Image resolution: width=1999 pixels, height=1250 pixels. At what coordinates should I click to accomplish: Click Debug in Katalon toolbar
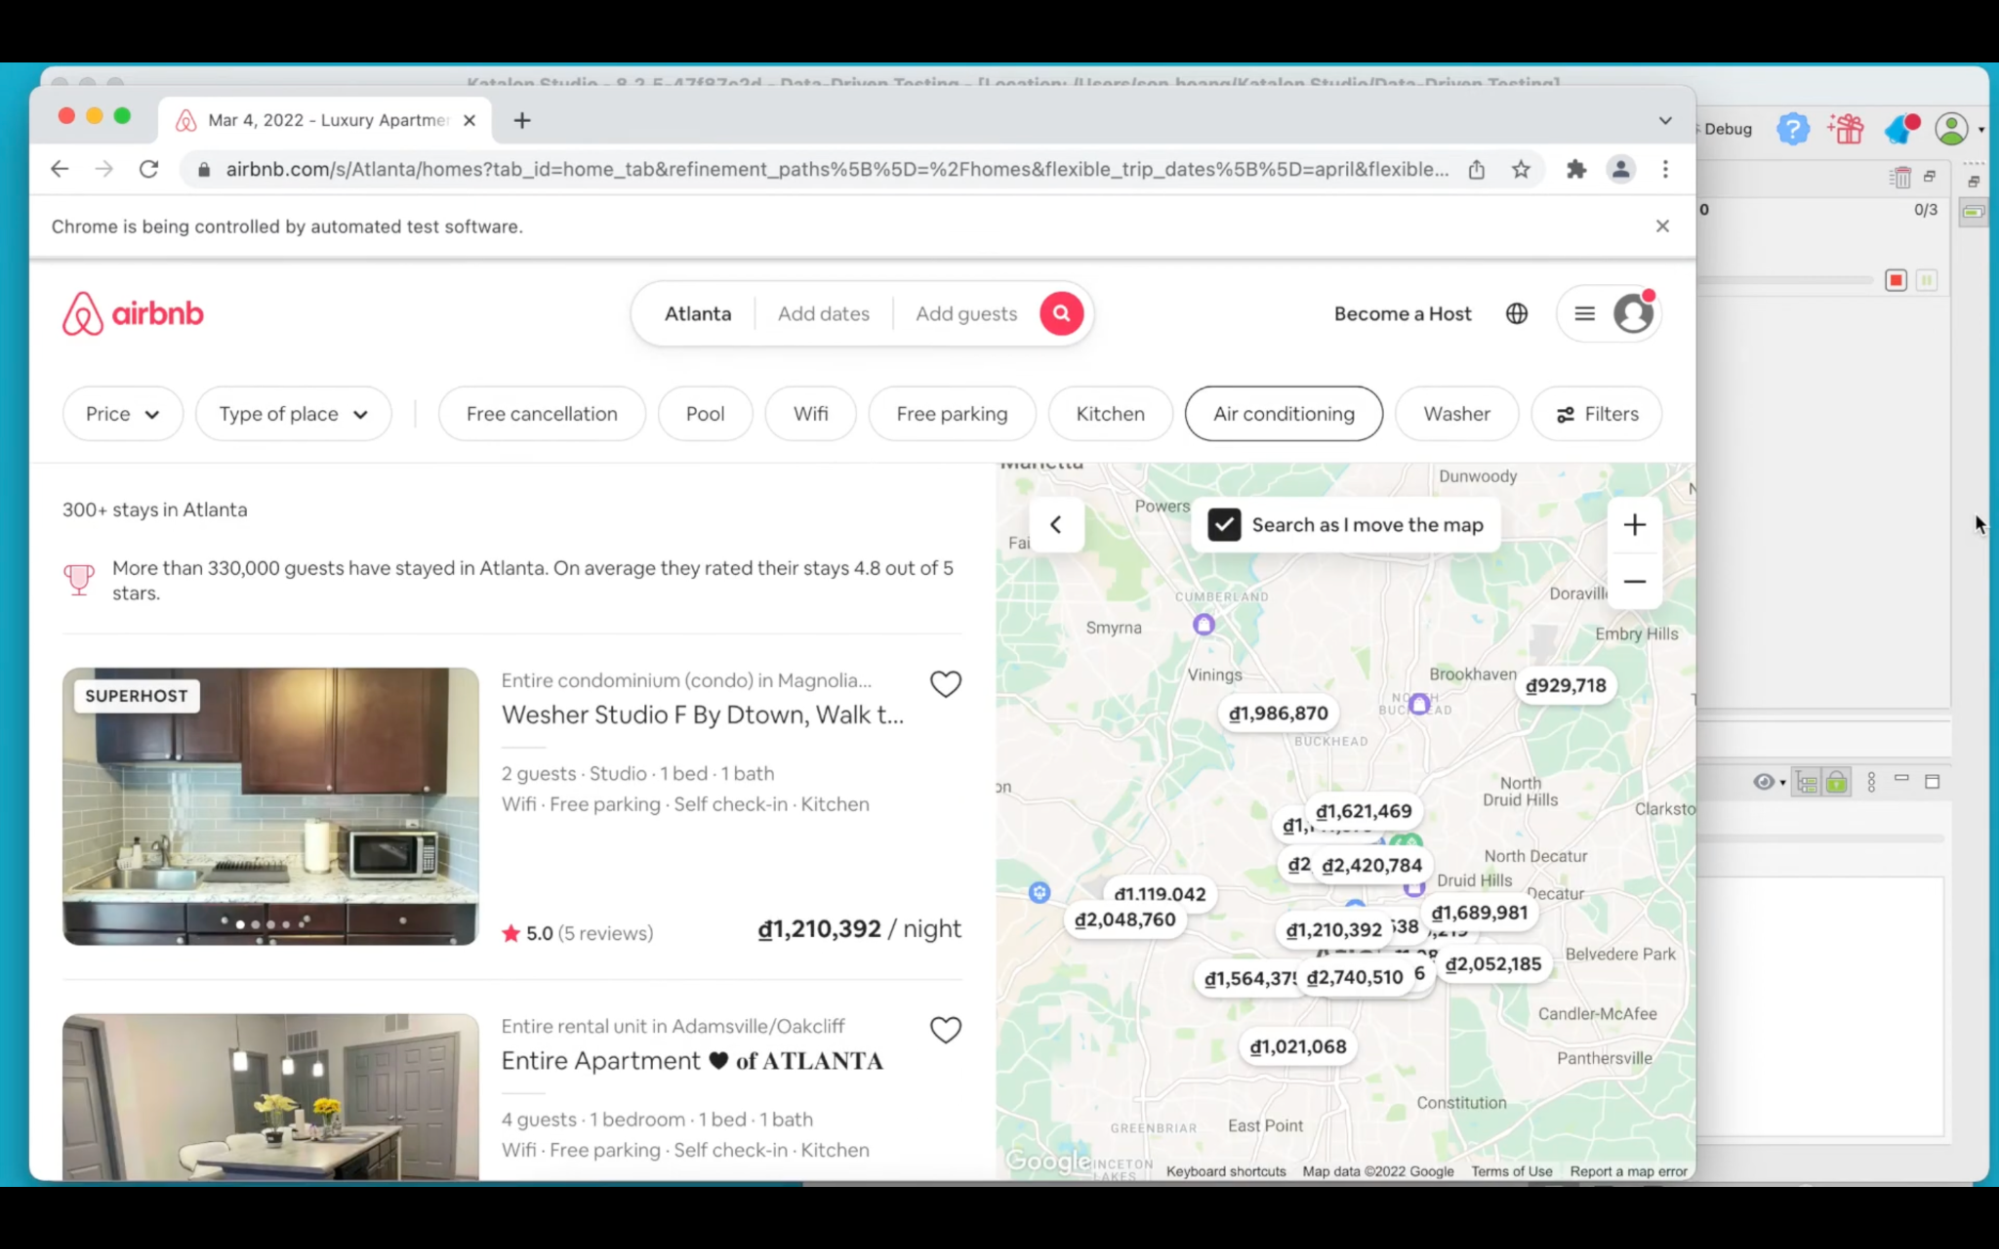(1727, 129)
